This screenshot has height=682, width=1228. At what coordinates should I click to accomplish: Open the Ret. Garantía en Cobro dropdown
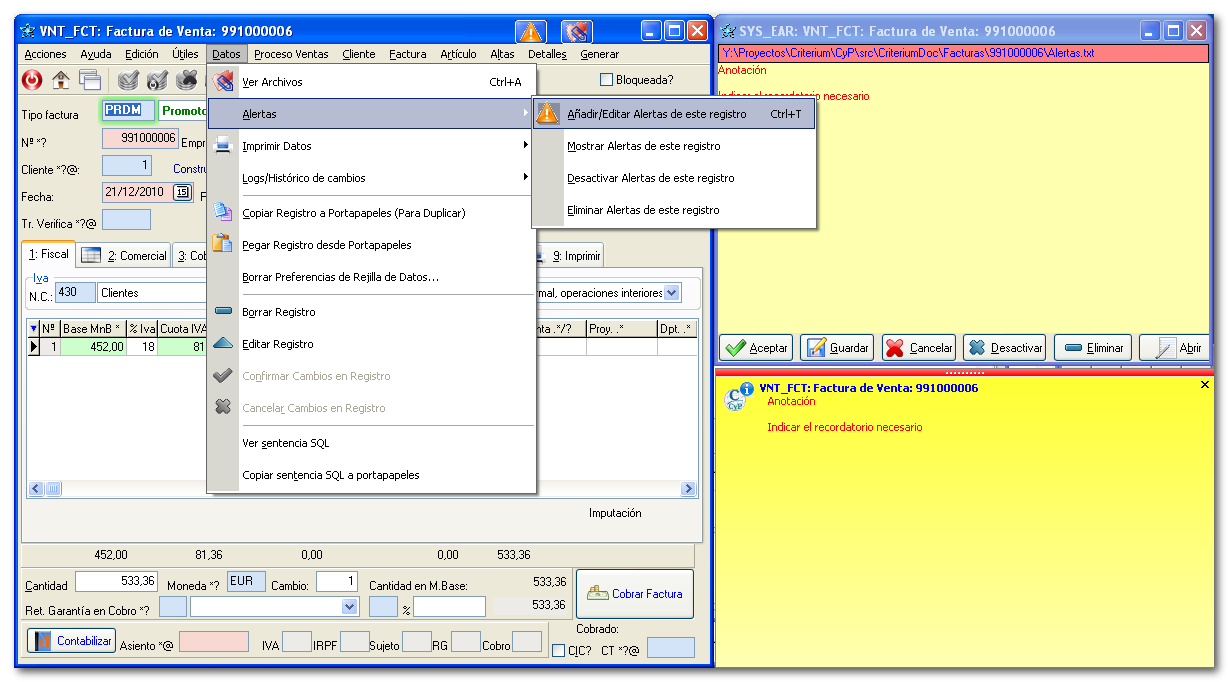click(x=349, y=606)
